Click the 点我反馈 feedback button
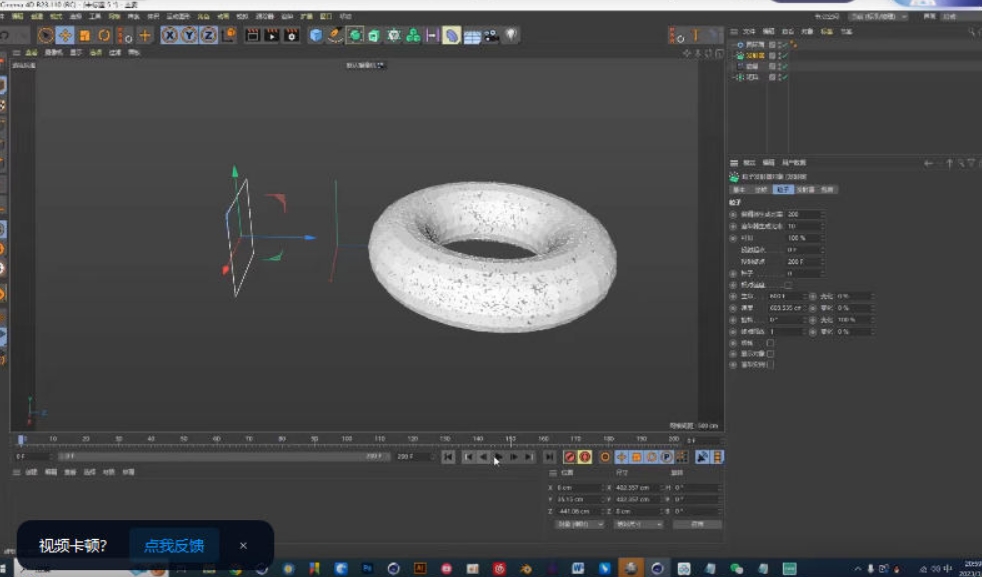 (174, 546)
